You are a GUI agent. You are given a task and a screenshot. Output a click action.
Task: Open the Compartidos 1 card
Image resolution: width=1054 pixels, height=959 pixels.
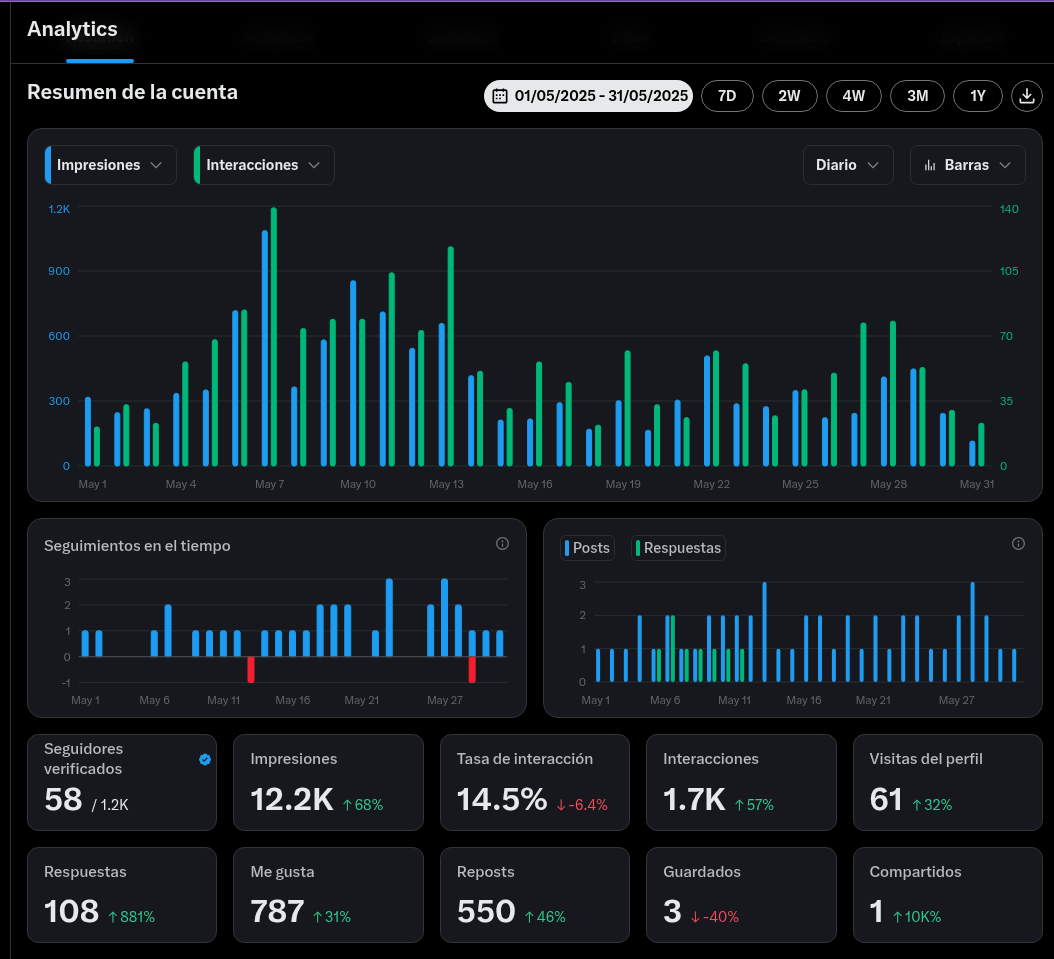(948, 895)
